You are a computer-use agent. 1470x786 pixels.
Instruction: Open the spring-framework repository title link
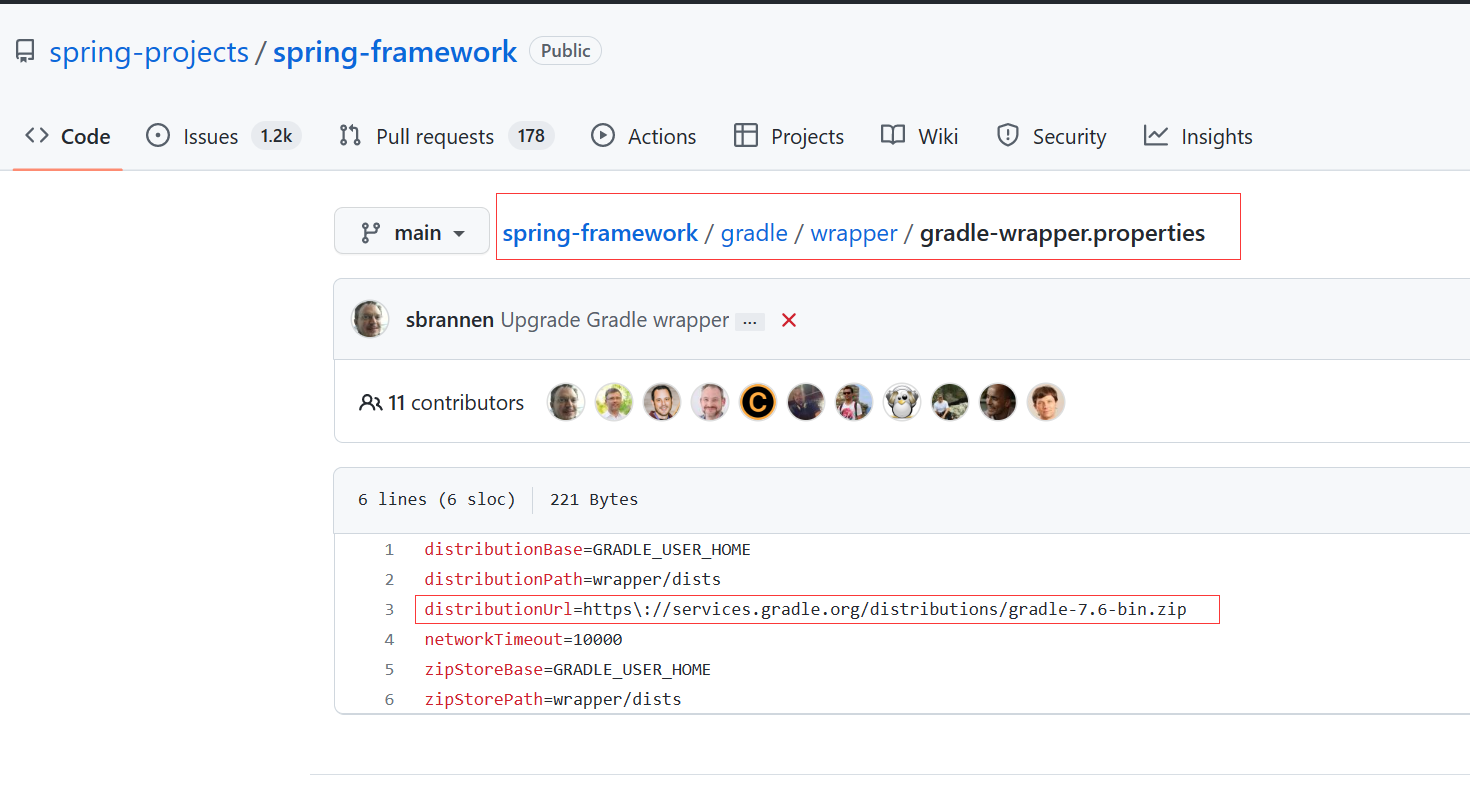tap(395, 52)
